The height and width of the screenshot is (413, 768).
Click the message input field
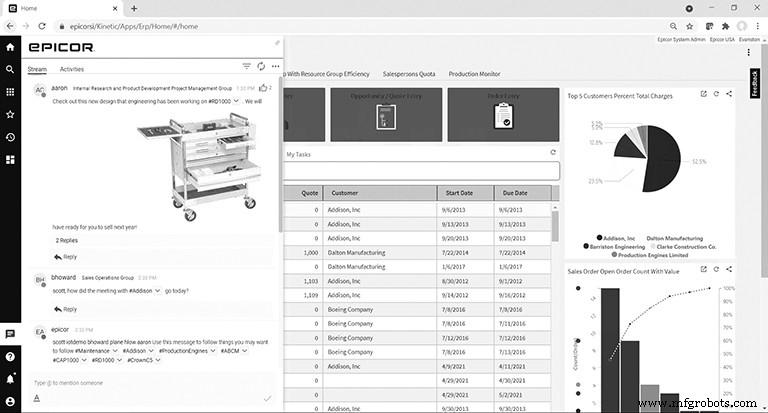click(152, 383)
